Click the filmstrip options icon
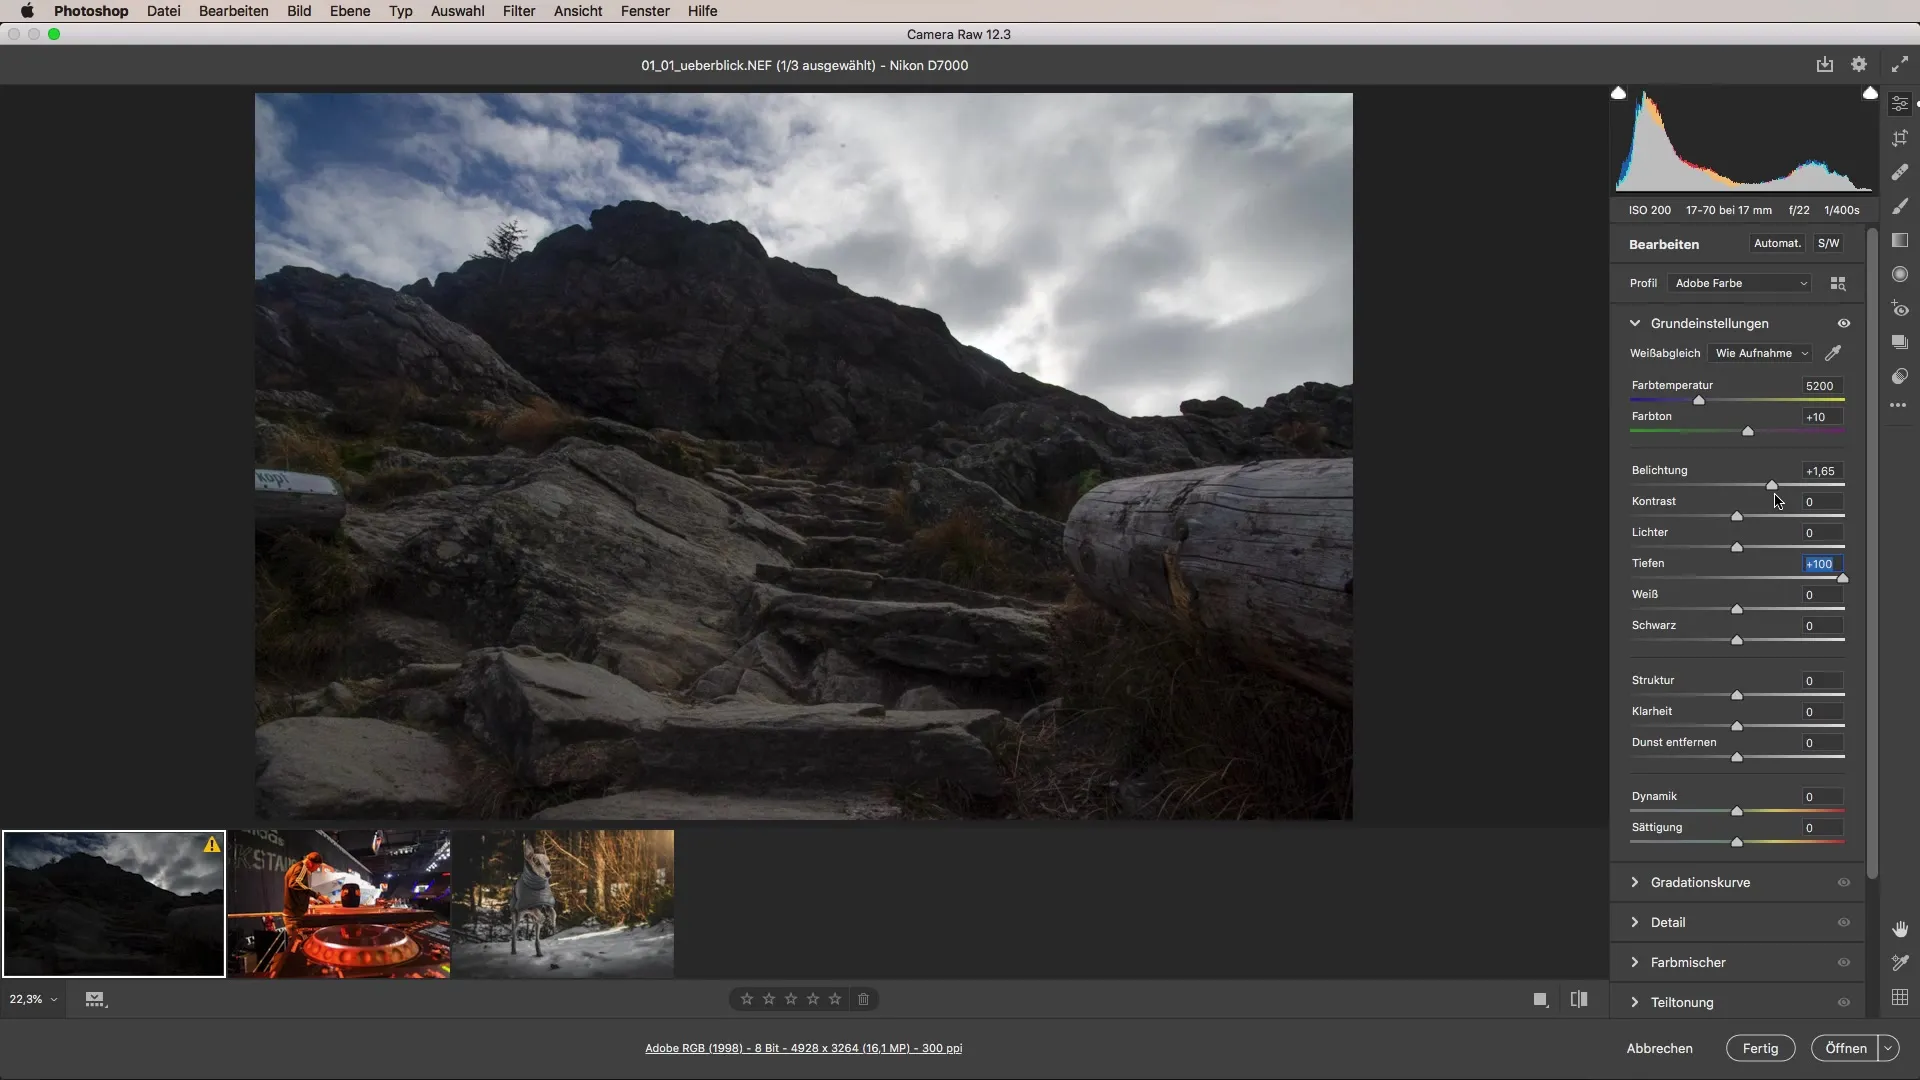 [95, 999]
